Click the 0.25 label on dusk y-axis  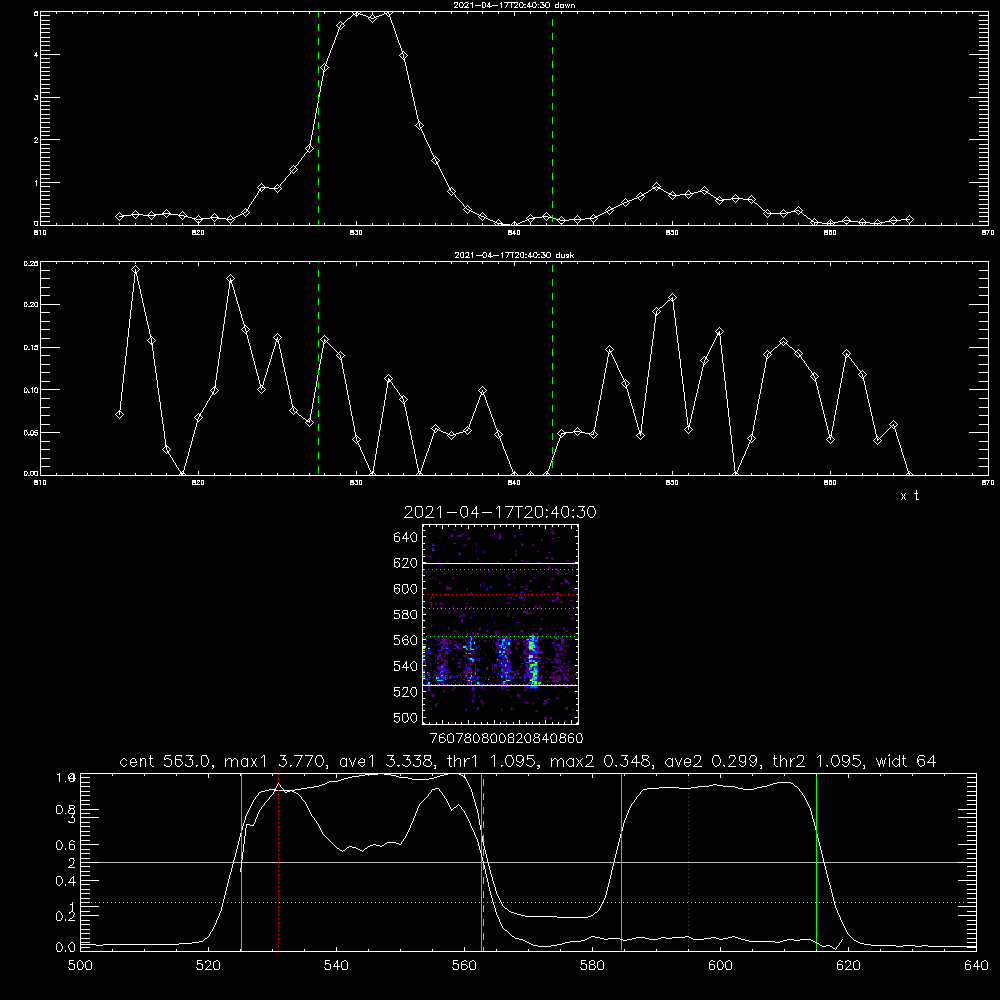click(x=31, y=263)
